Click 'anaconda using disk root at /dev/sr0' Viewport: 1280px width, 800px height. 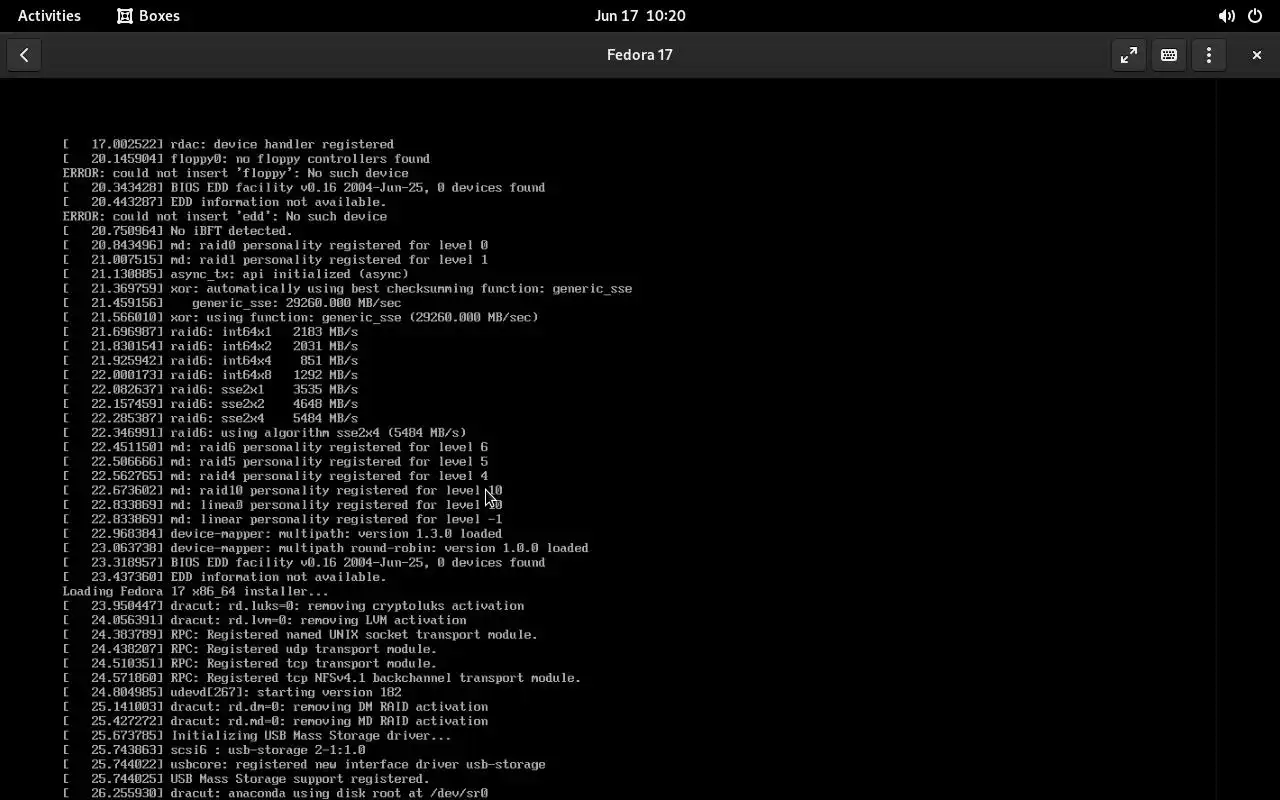point(275,793)
